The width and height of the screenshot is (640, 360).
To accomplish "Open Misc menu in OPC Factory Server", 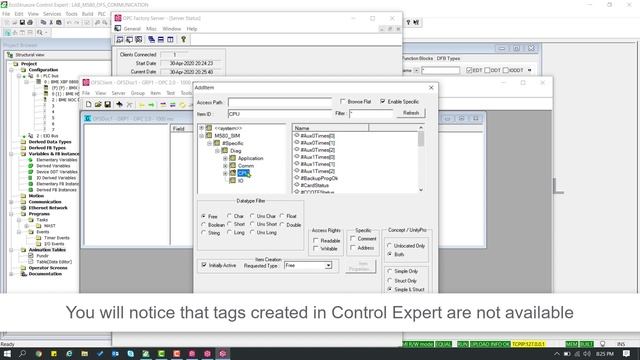I will pyautogui.click(x=151, y=29).
